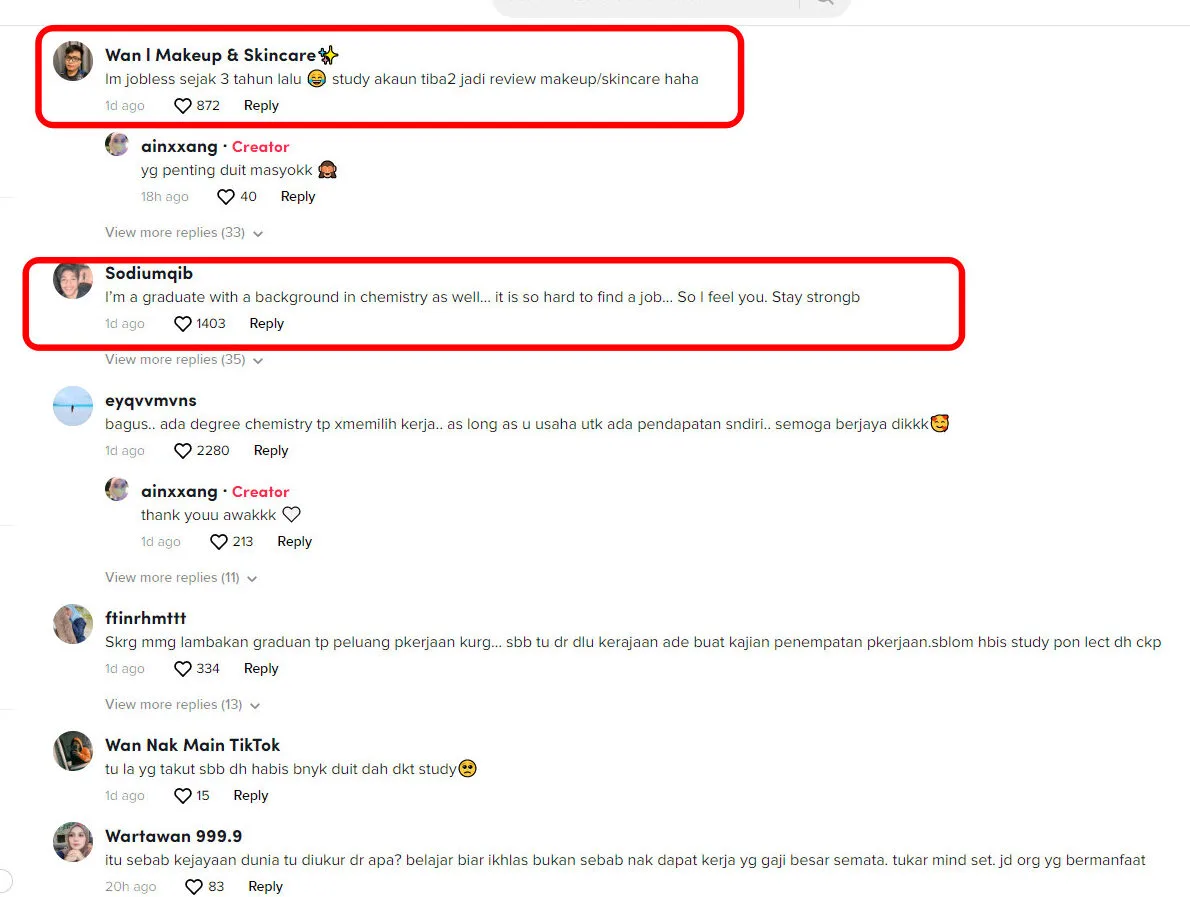Like Sodiumqib's comment with 1403 likes

[x=183, y=323]
